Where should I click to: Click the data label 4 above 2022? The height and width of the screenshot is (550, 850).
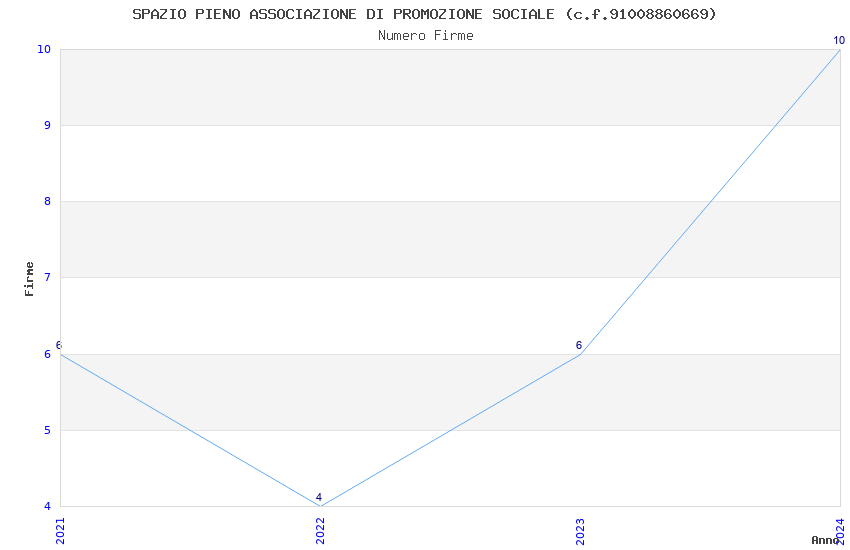pyautogui.click(x=319, y=497)
